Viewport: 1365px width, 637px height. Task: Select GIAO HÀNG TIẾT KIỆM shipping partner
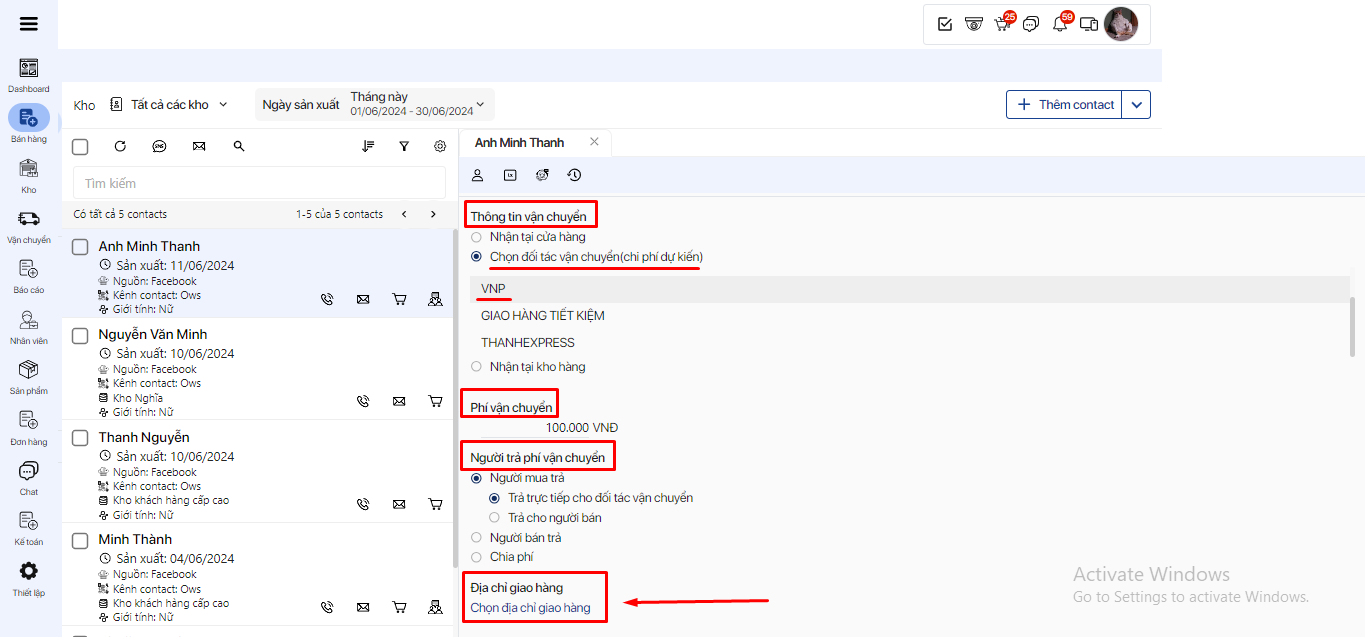point(542,316)
